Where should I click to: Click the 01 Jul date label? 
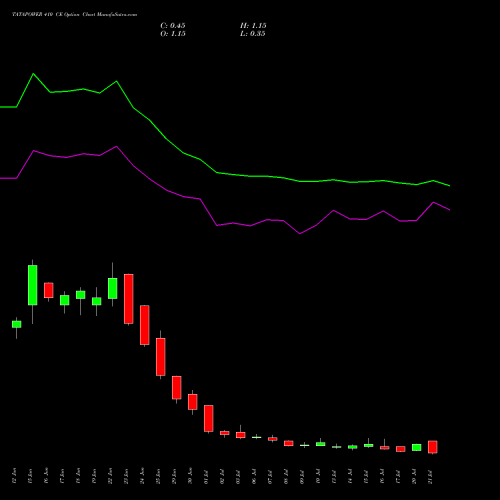point(206,476)
